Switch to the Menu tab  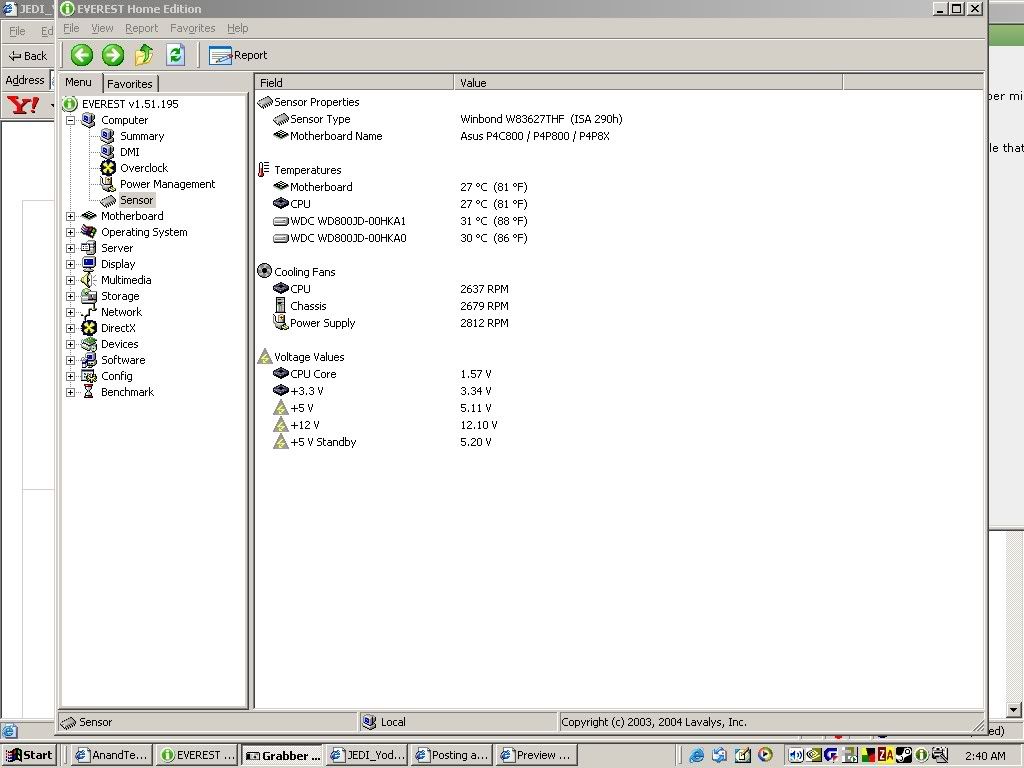[x=78, y=82]
